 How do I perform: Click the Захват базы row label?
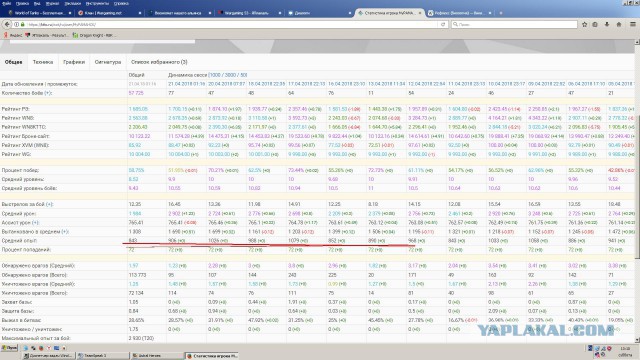pyautogui.click(x=17, y=302)
